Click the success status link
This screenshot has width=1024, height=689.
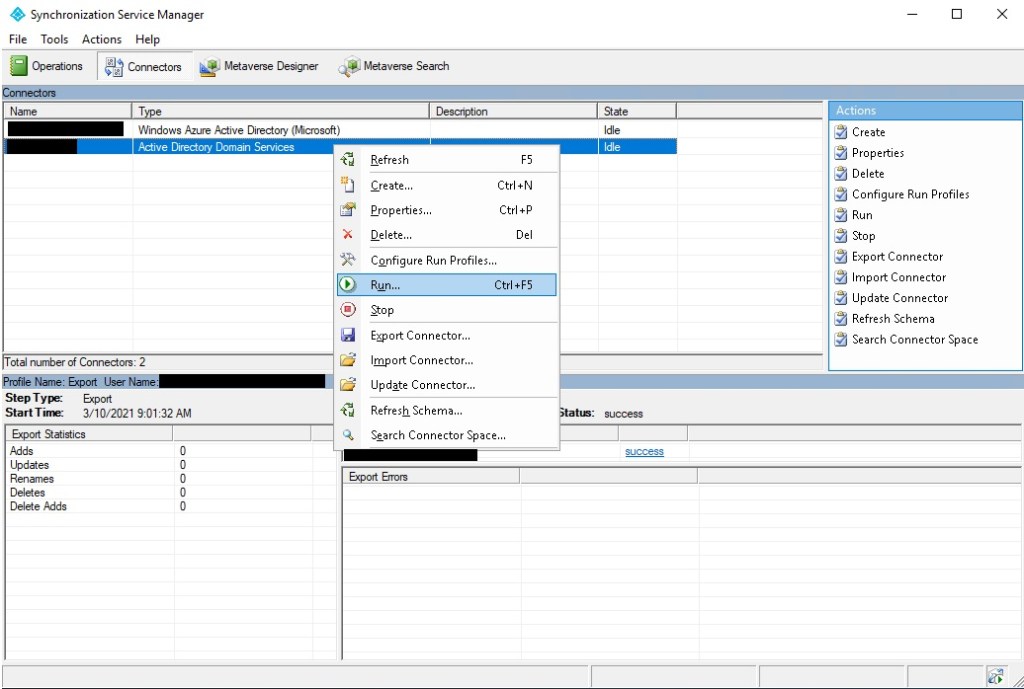pyautogui.click(x=644, y=451)
